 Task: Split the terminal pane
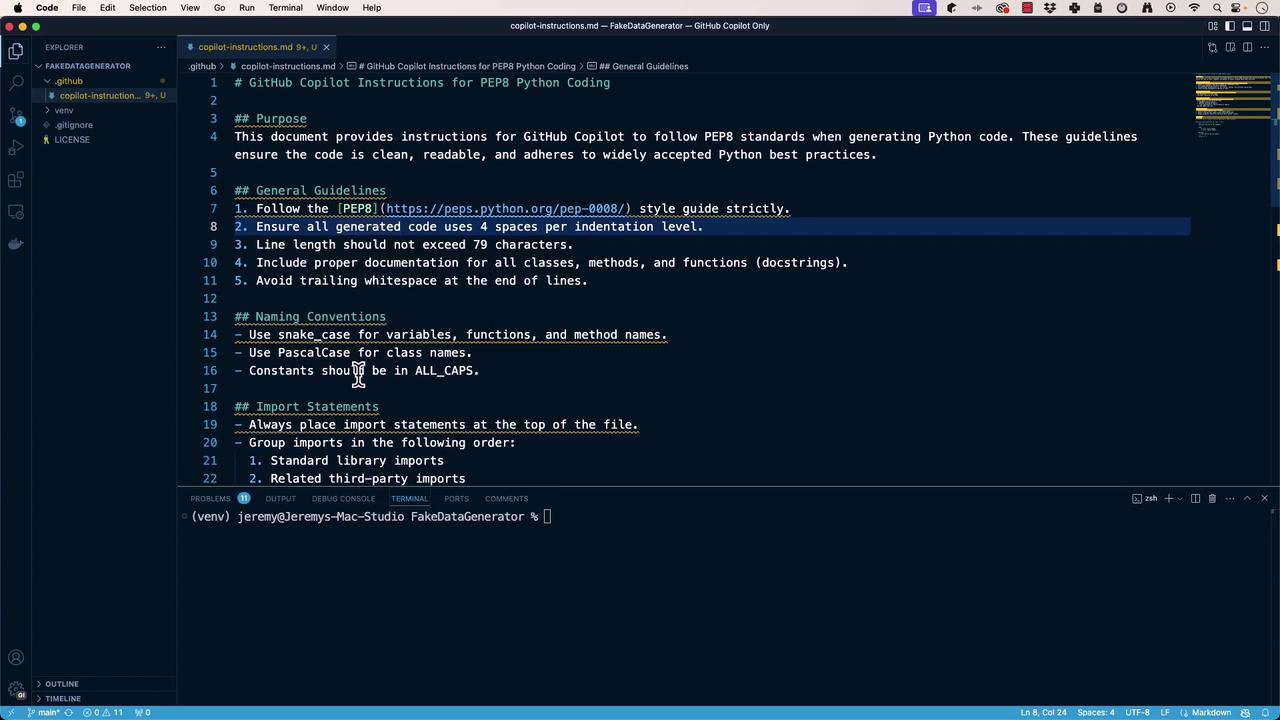pyautogui.click(x=1195, y=498)
